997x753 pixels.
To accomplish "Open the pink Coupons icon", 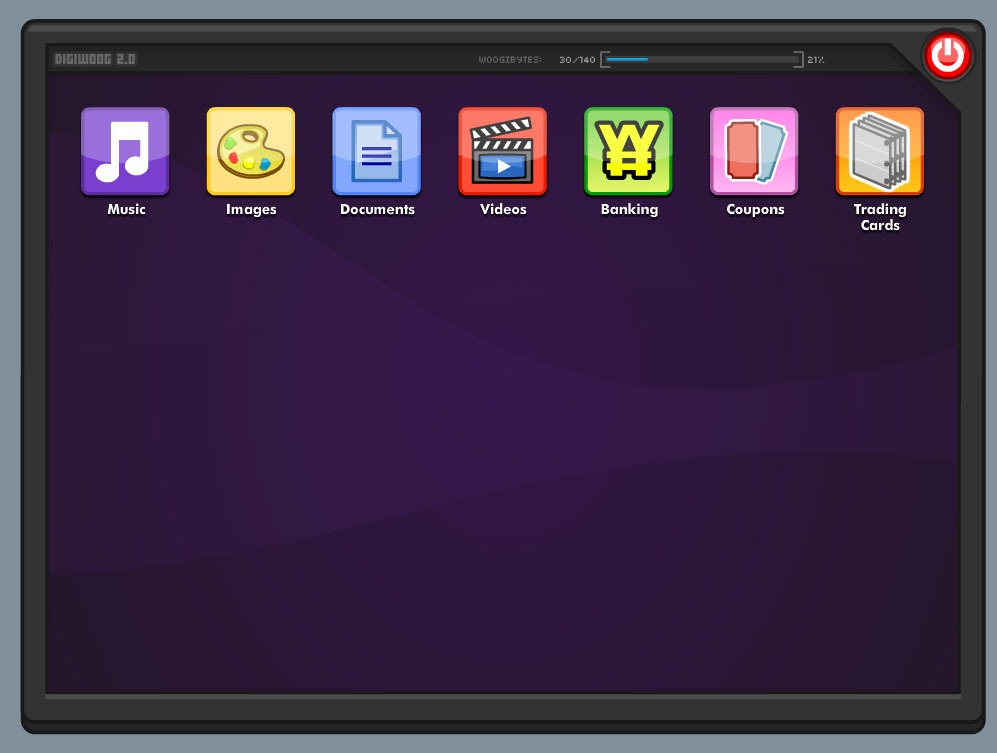I will [754, 151].
